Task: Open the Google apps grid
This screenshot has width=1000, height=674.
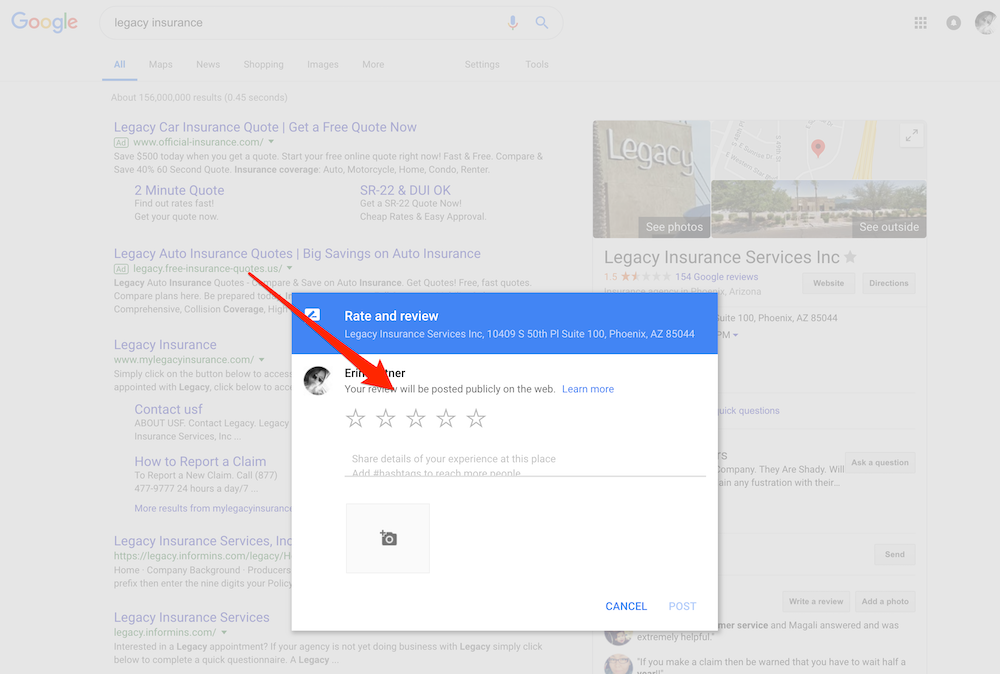Action: (920, 23)
